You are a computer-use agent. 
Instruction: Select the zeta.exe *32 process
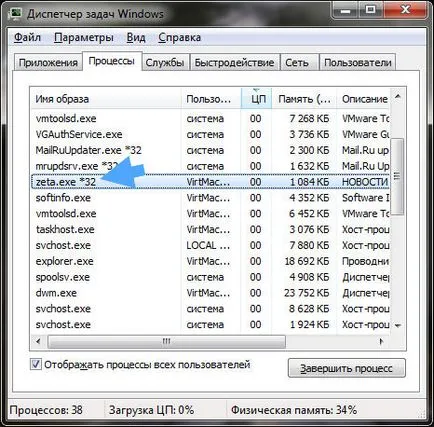tap(210, 182)
